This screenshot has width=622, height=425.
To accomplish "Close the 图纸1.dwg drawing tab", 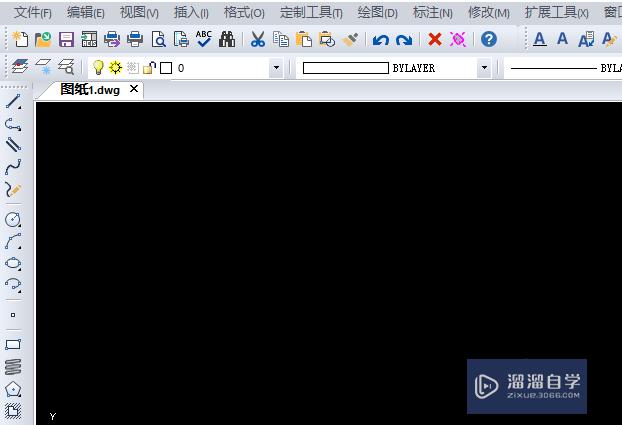I will tap(134, 89).
